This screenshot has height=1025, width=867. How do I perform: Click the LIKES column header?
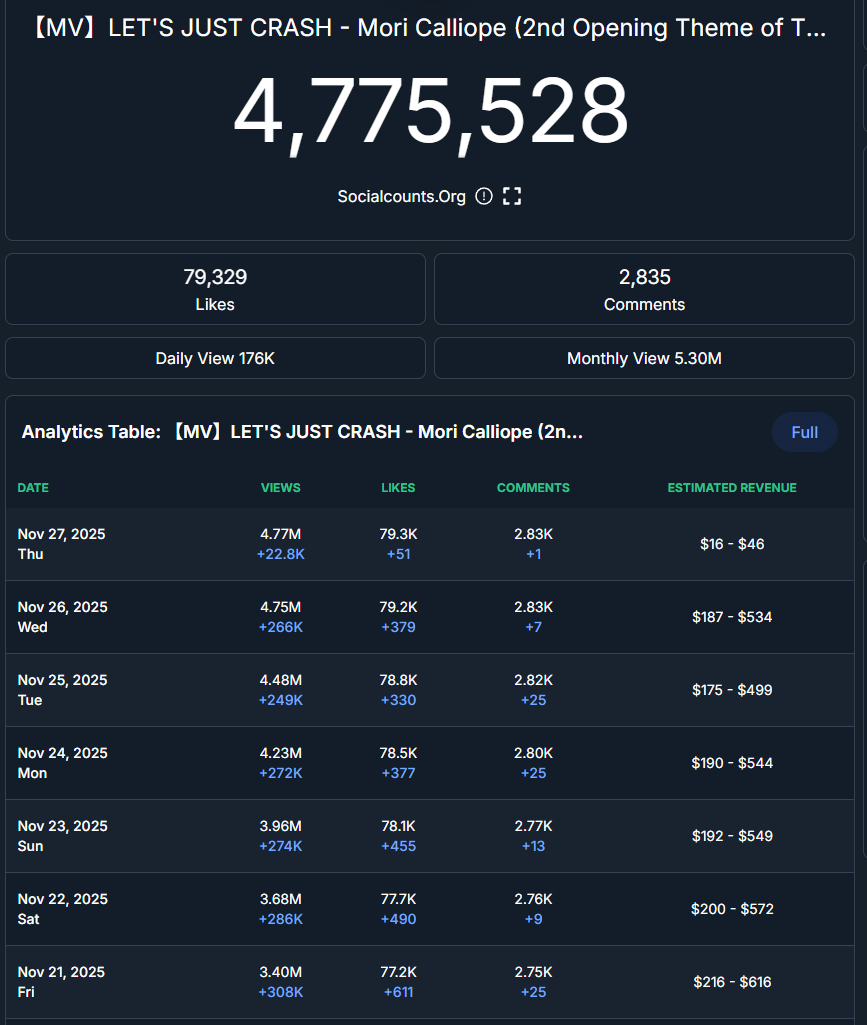pyautogui.click(x=398, y=488)
